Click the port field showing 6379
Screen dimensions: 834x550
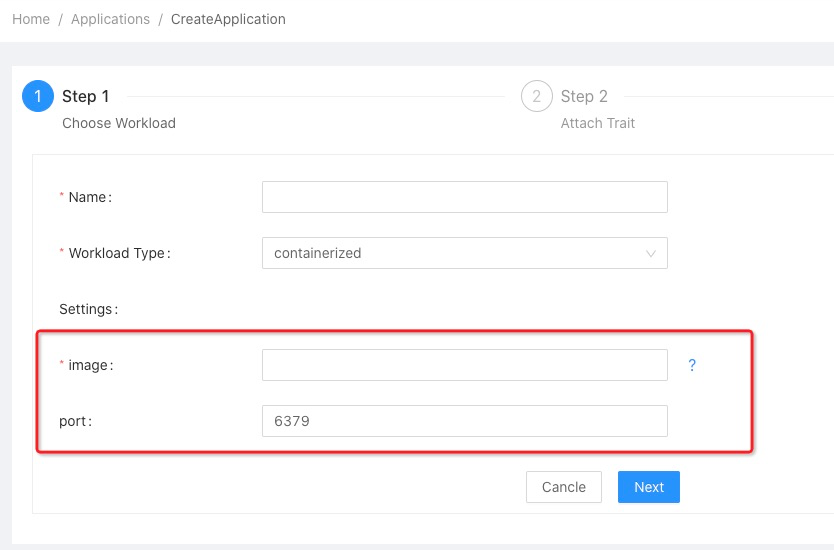click(464, 421)
